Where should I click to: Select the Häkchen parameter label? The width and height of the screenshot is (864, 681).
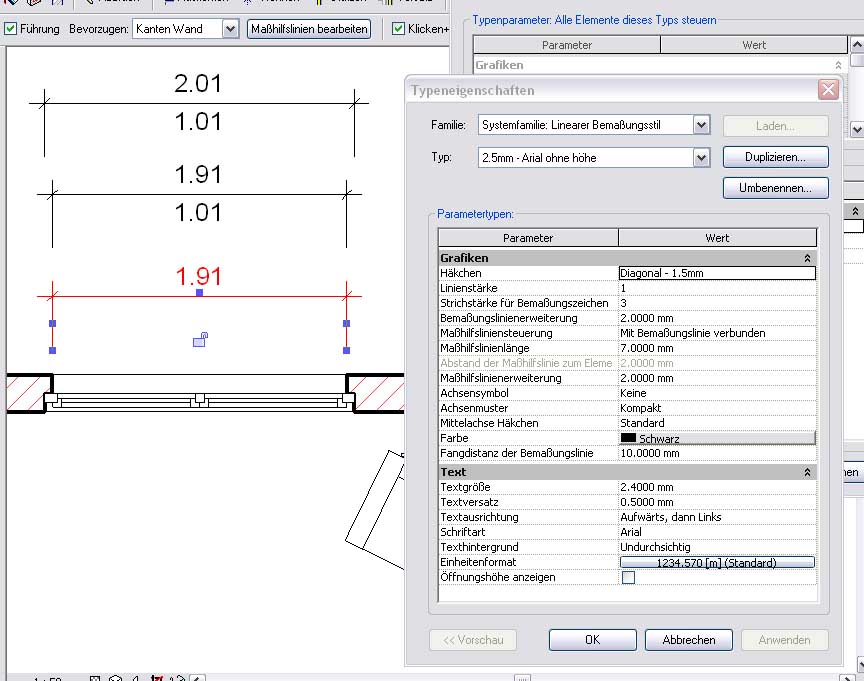[461, 273]
